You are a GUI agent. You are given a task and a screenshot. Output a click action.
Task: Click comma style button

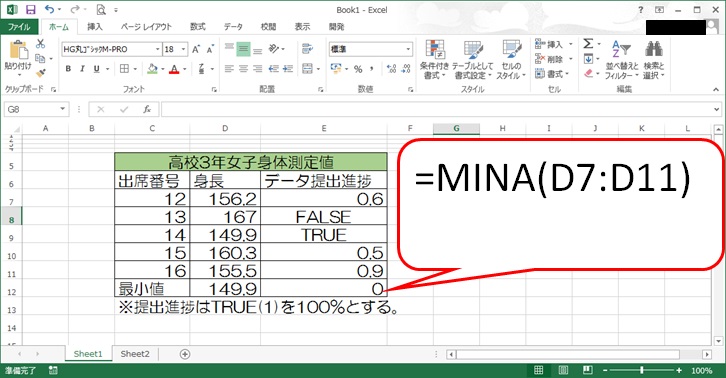tap(372, 69)
